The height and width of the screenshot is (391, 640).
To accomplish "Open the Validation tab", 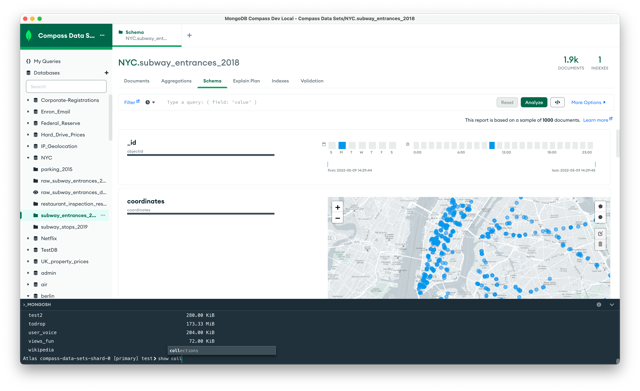I will click(x=312, y=81).
